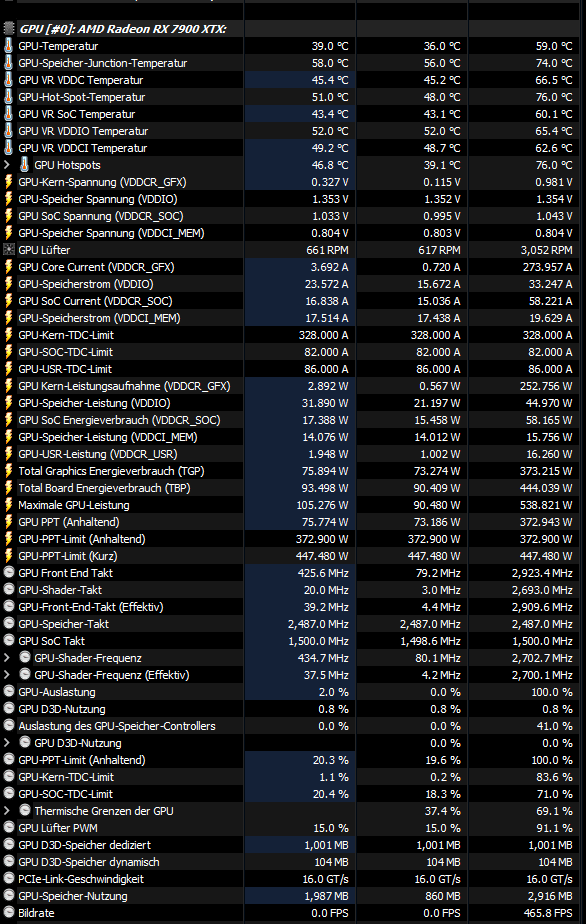Viewport: 586px width, 924px height.
Task: Click thermometer icon beside GPU VR VDDC Temperatur
Action: coord(8,80)
